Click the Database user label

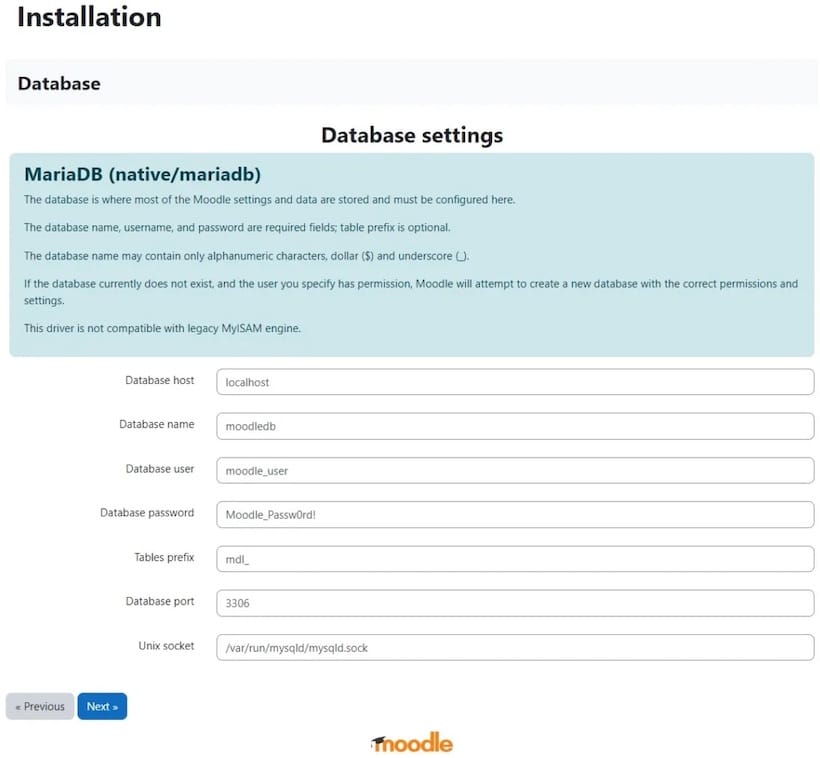pos(160,469)
